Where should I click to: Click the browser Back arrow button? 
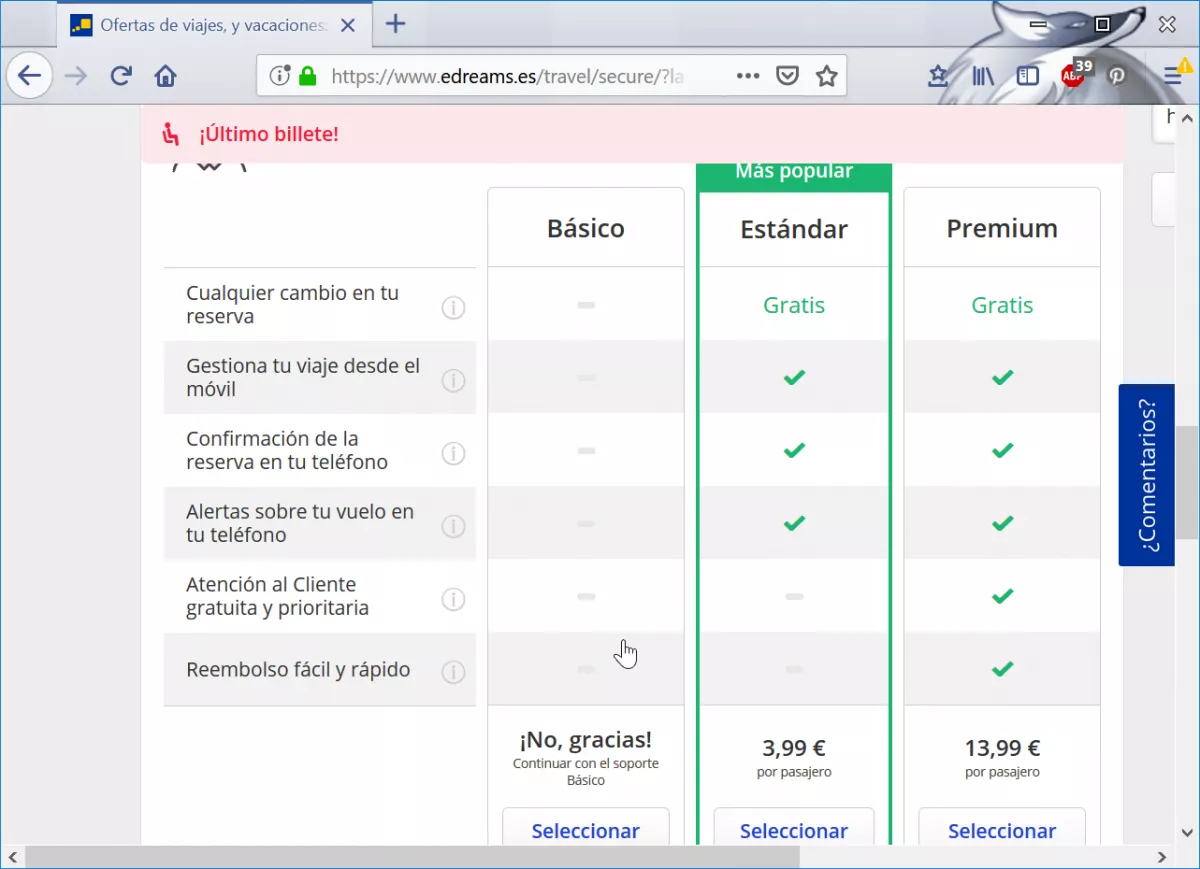[x=30, y=76]
